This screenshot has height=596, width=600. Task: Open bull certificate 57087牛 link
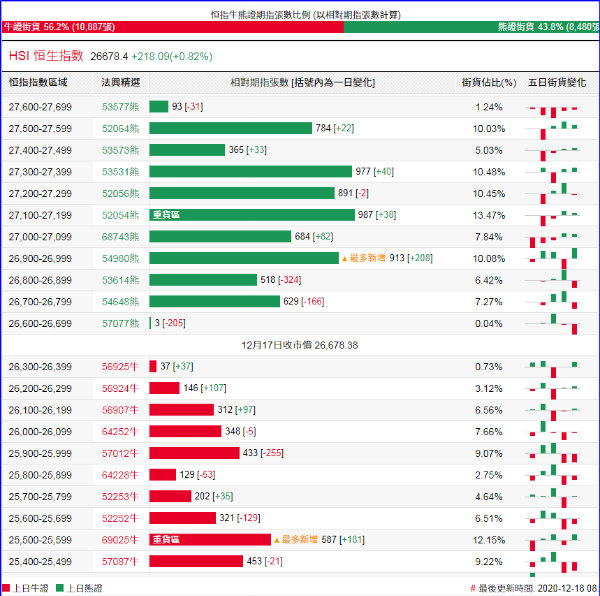pyautogui.click(x=119, y=562)
